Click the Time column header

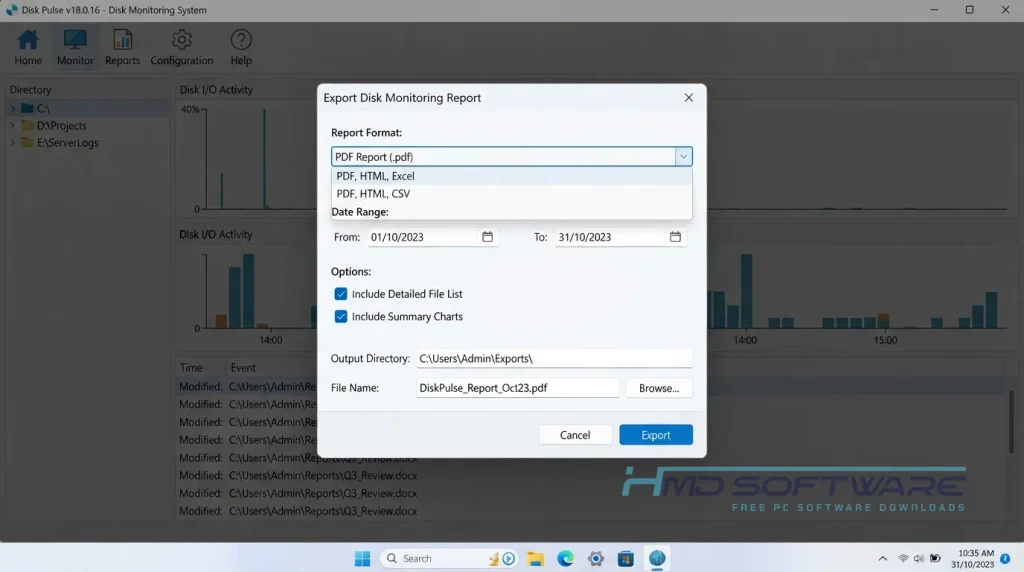(x=191, y=368)
